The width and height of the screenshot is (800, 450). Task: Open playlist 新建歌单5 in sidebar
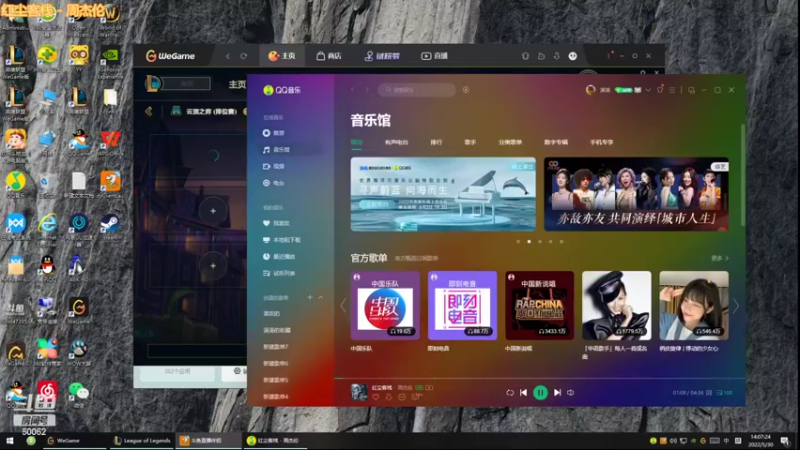coord(276,380)
